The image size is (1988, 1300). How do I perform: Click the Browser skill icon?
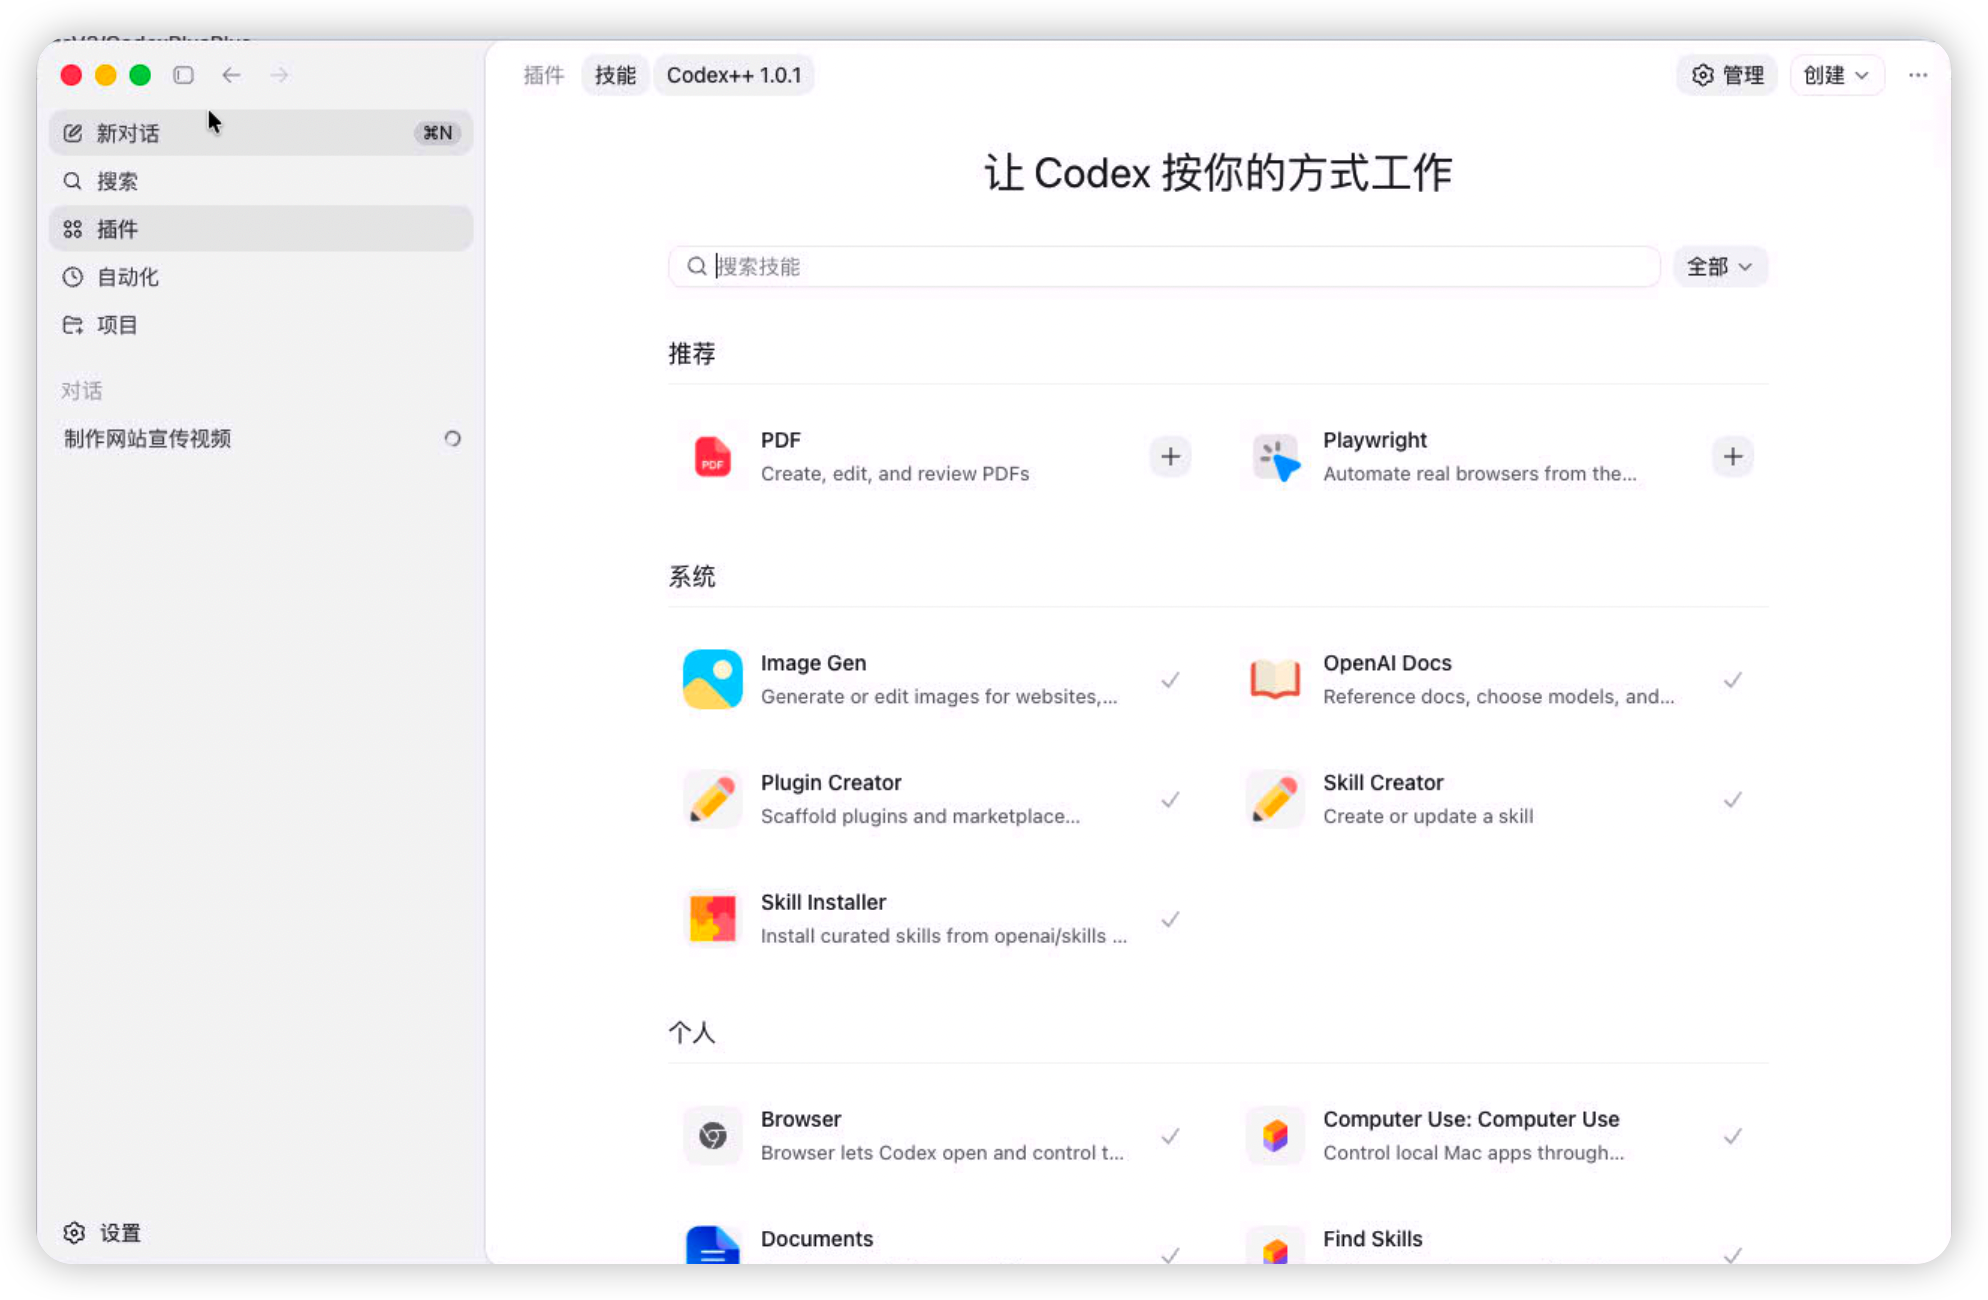pyautogui.click(x=712, y=1136)
